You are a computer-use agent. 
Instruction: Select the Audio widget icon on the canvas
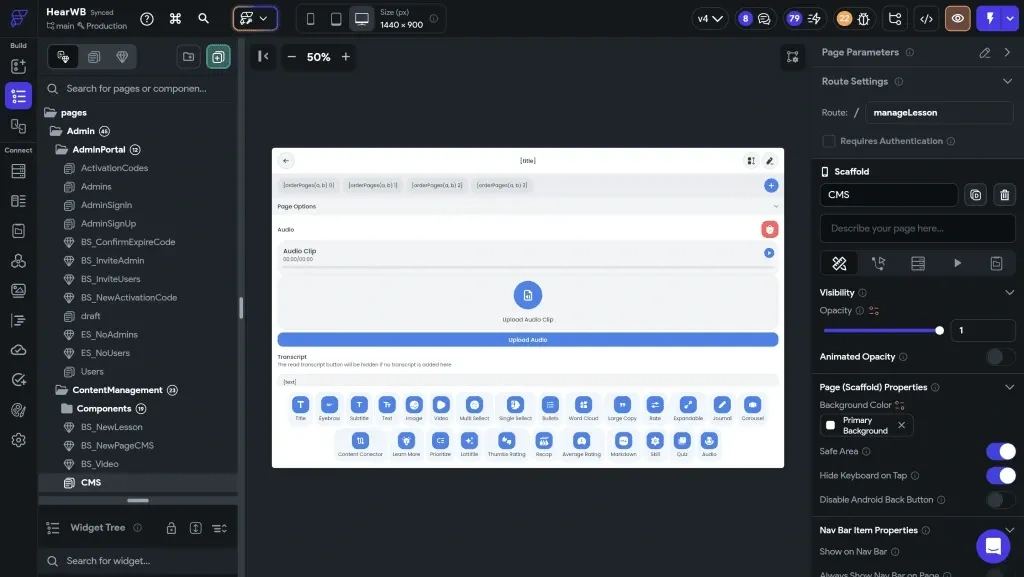point(708,440)
